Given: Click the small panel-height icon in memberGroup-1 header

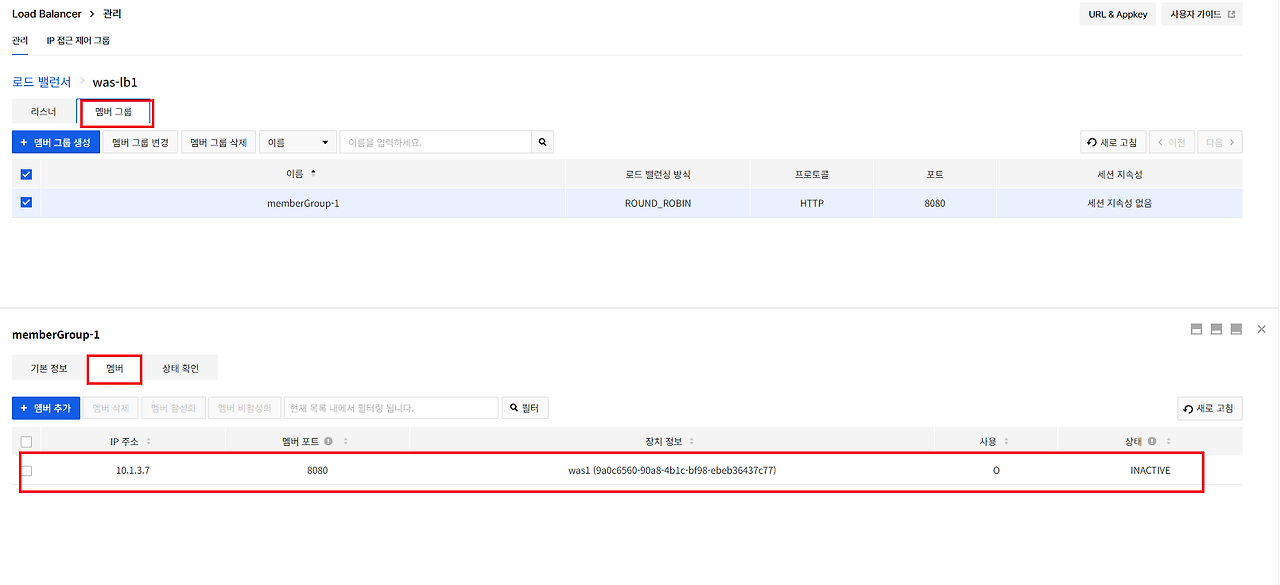Looking at the screenshot, I should (1196, 329).
